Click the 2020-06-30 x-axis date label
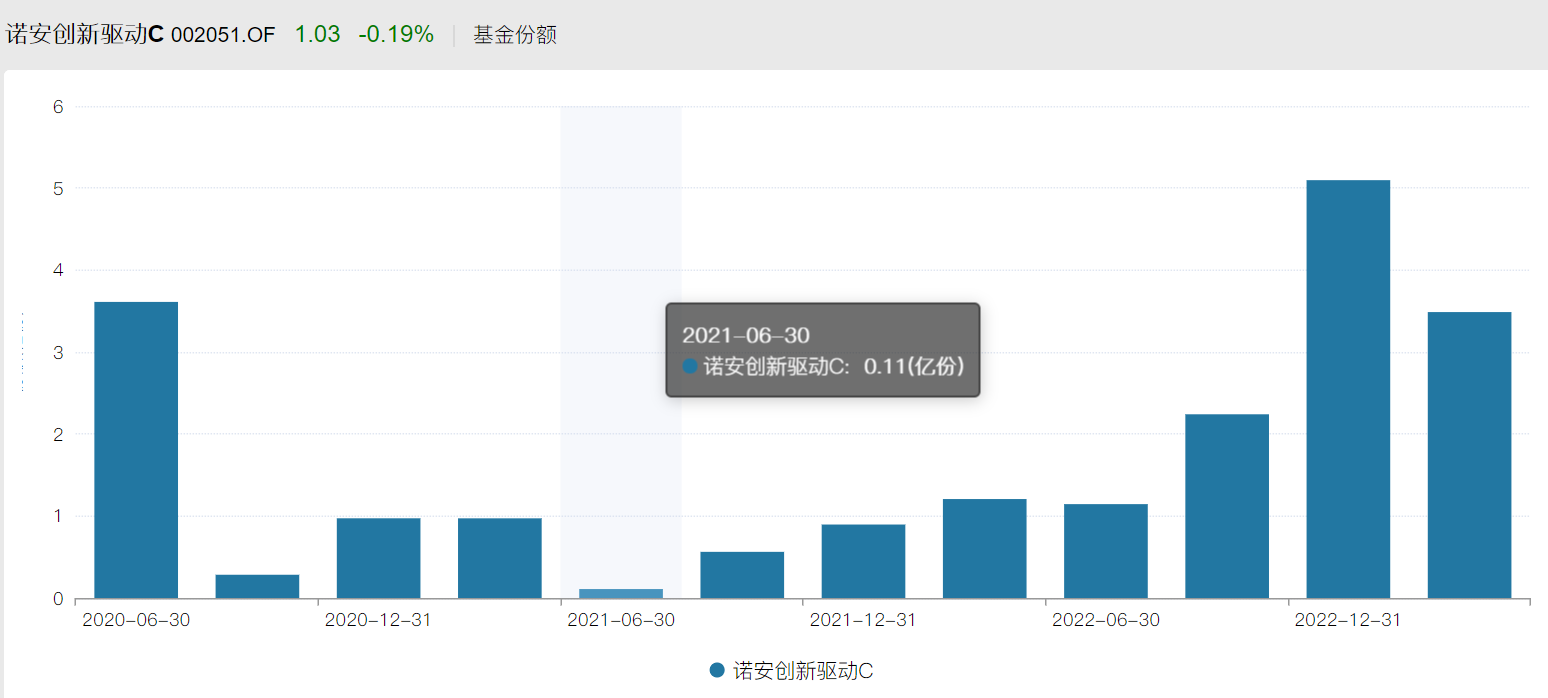 coord(136,620)
